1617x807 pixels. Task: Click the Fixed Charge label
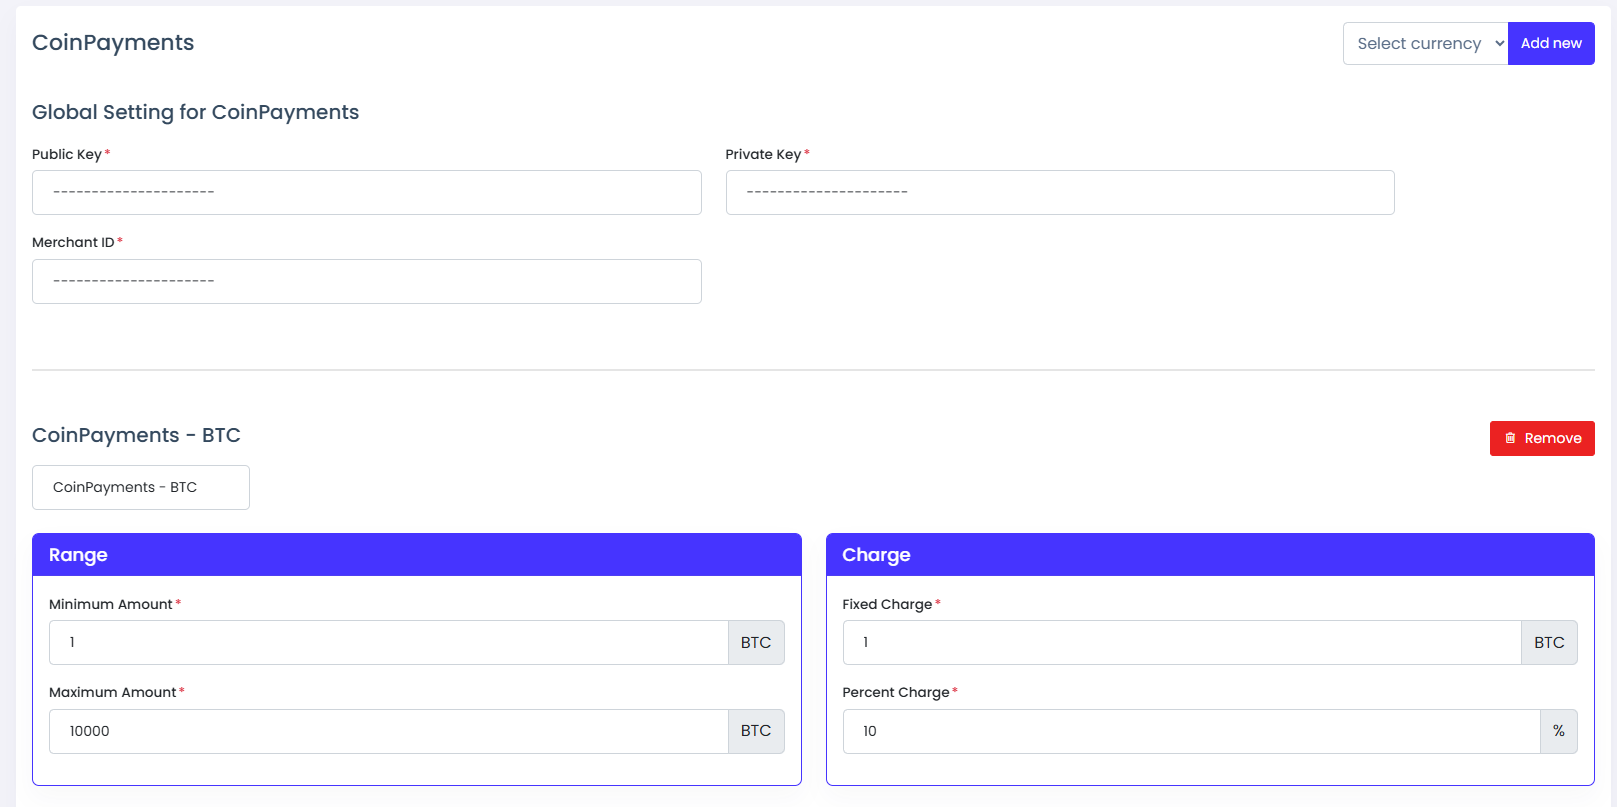[x=887, y=604]
